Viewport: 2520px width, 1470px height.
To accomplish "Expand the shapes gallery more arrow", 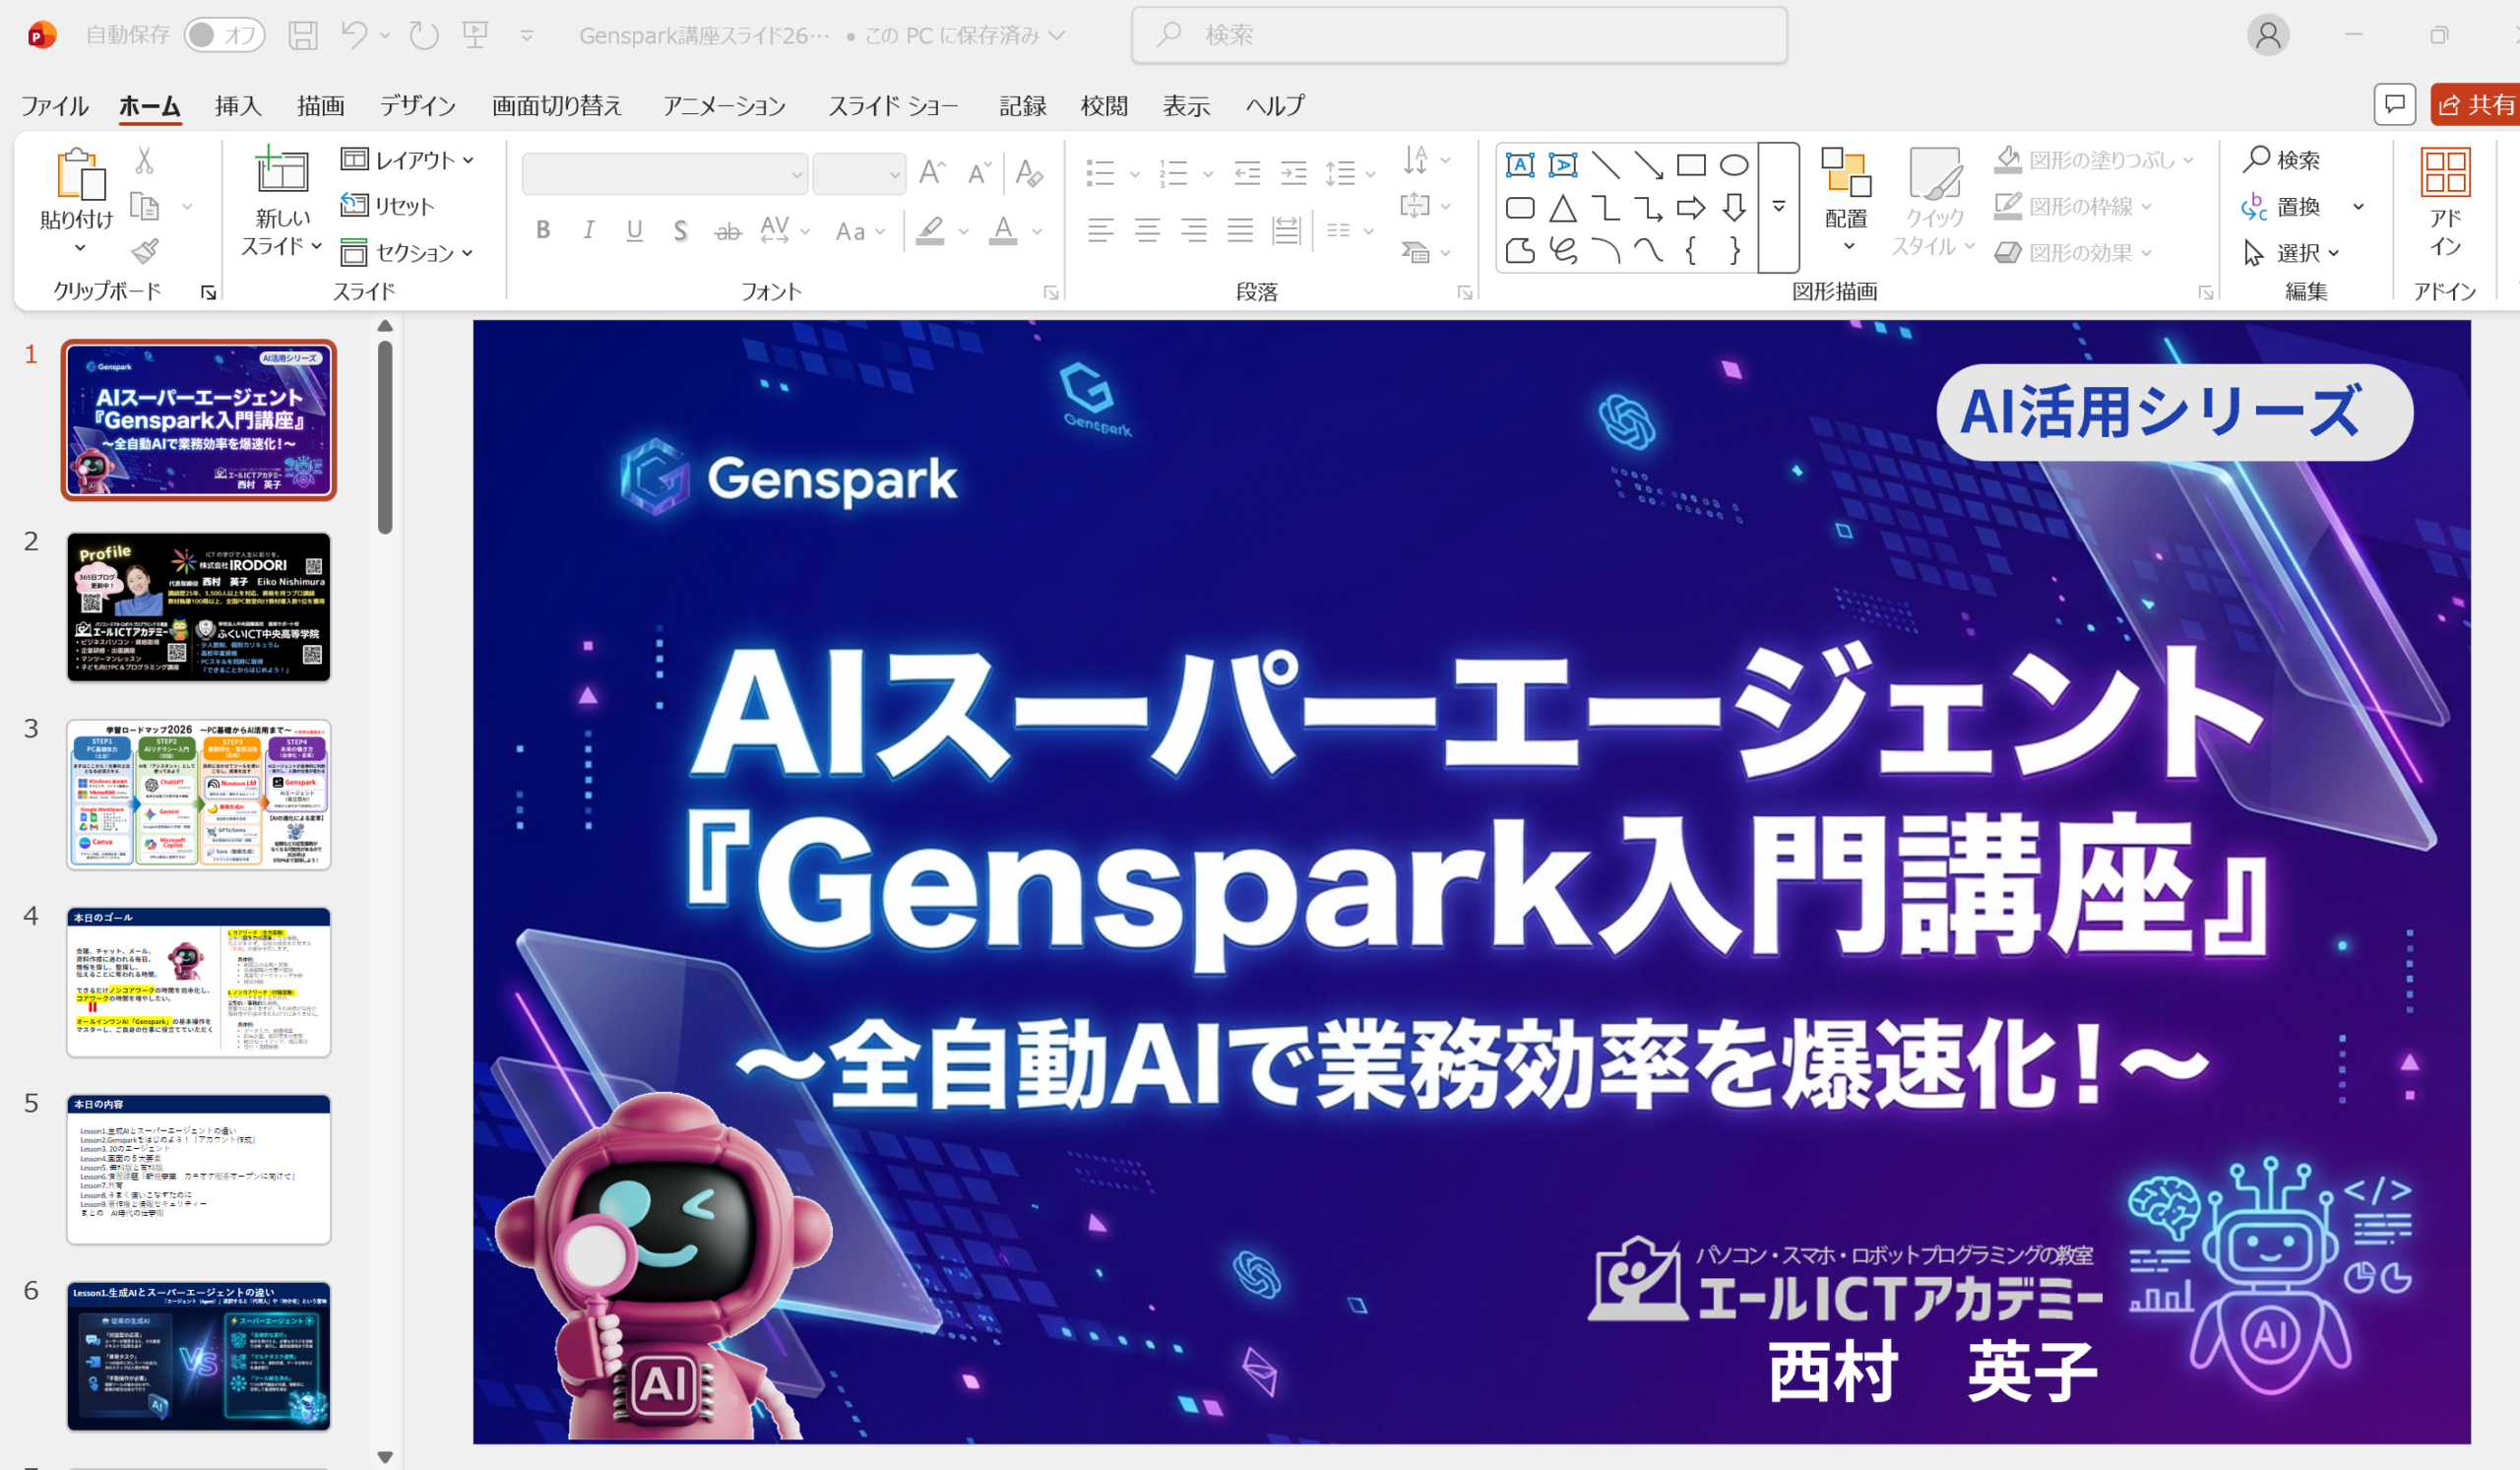I will click(1778, 207).
